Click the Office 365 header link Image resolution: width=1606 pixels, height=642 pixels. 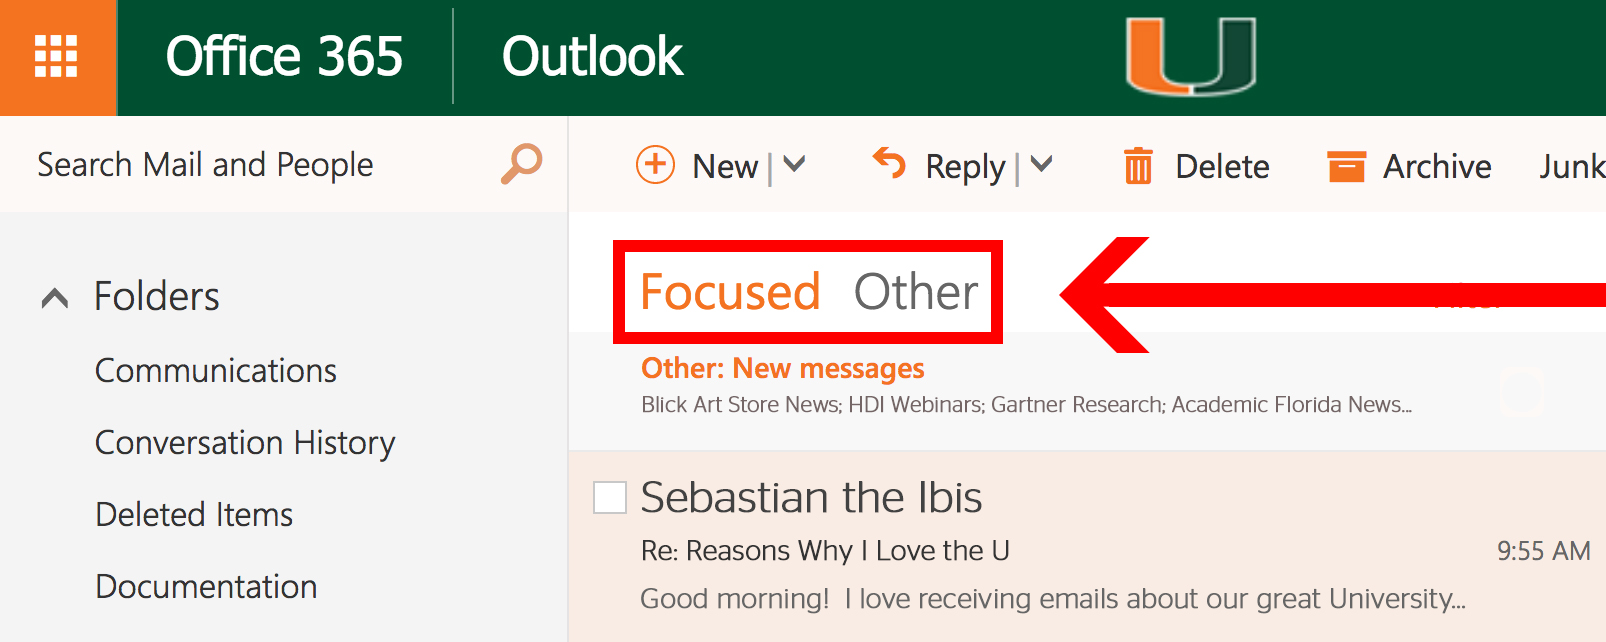(x=284, y=57)
